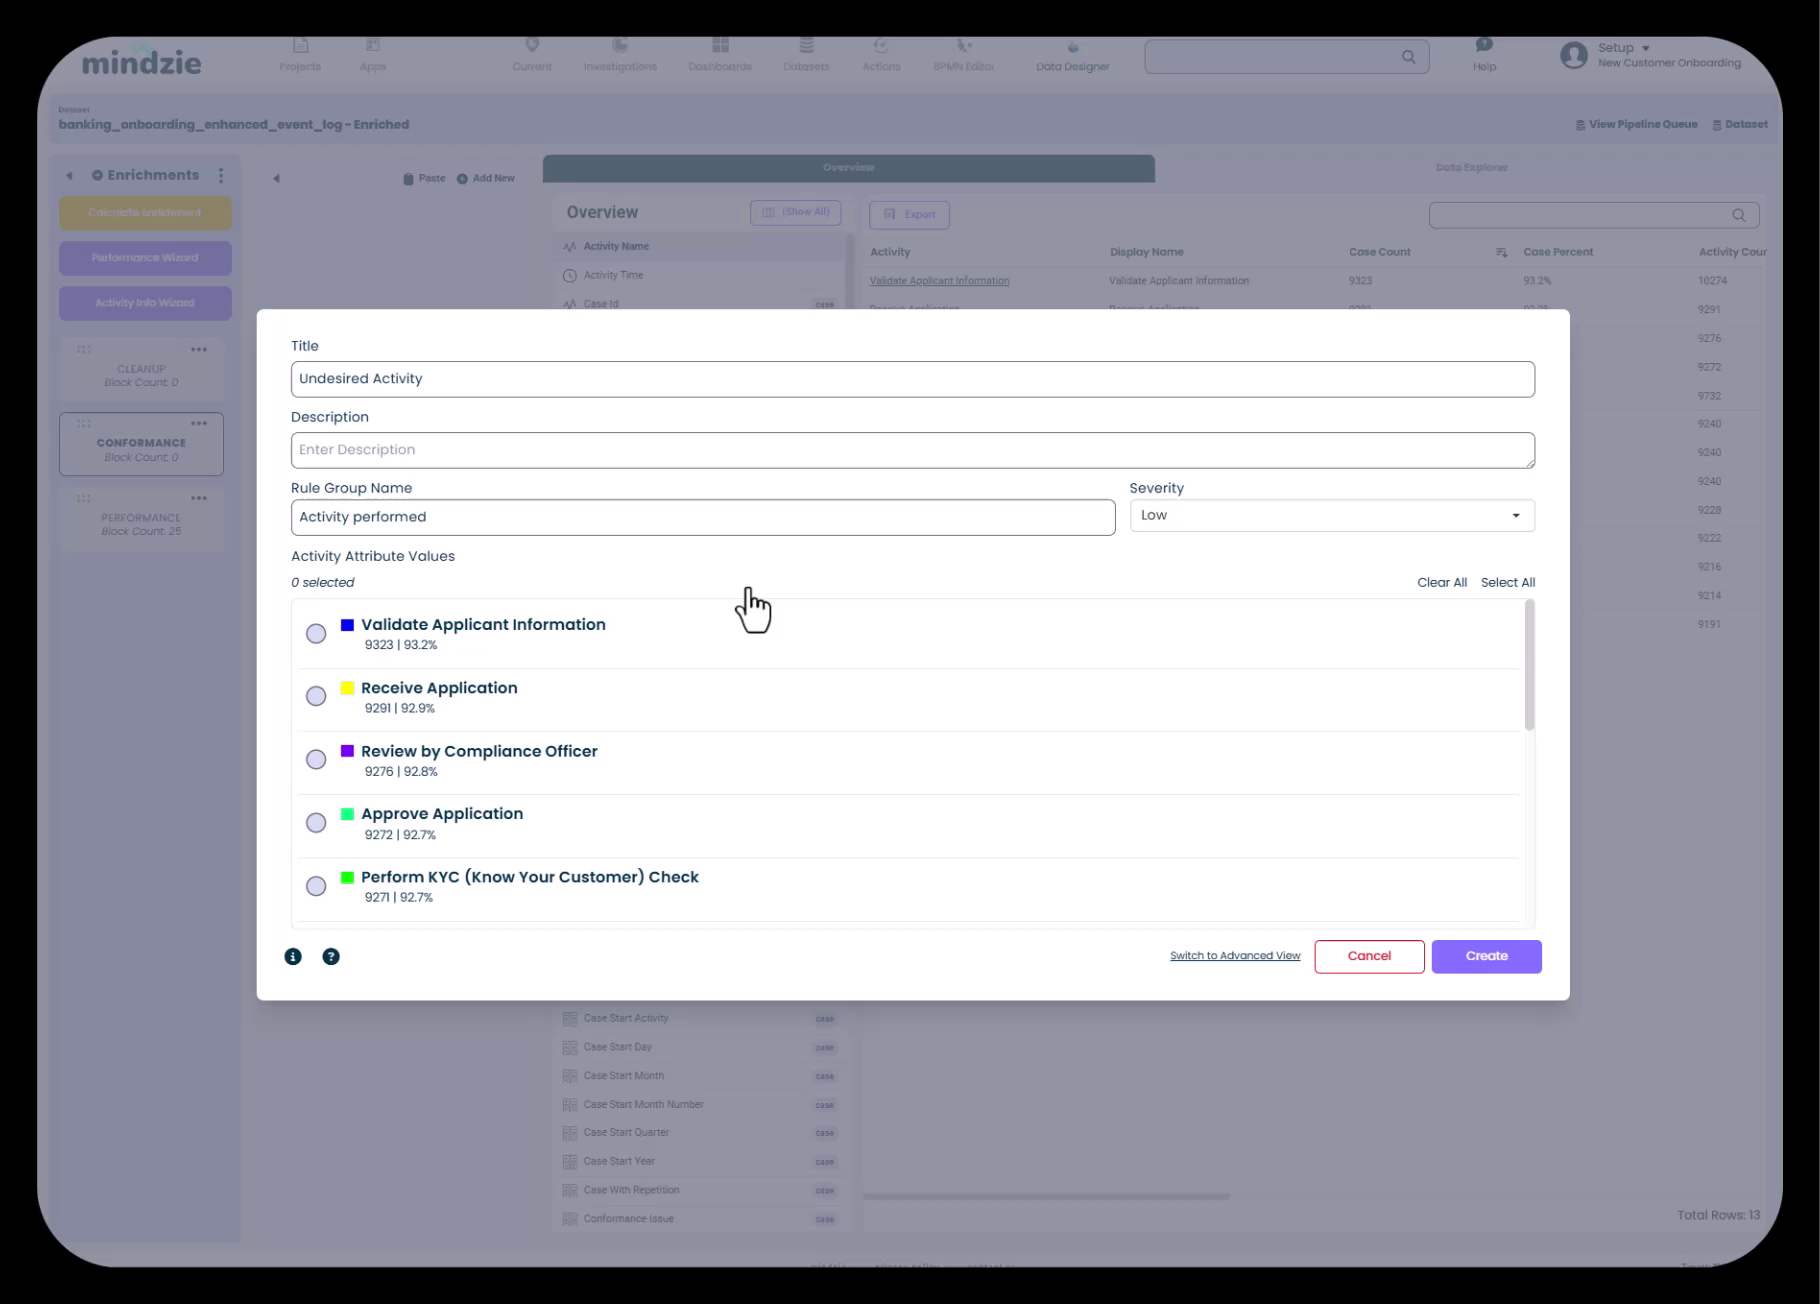Click Switch to Advanced View link
Image resolution: width=1820 pixels, height=1304 pixels.
[x=1235, y=956]
